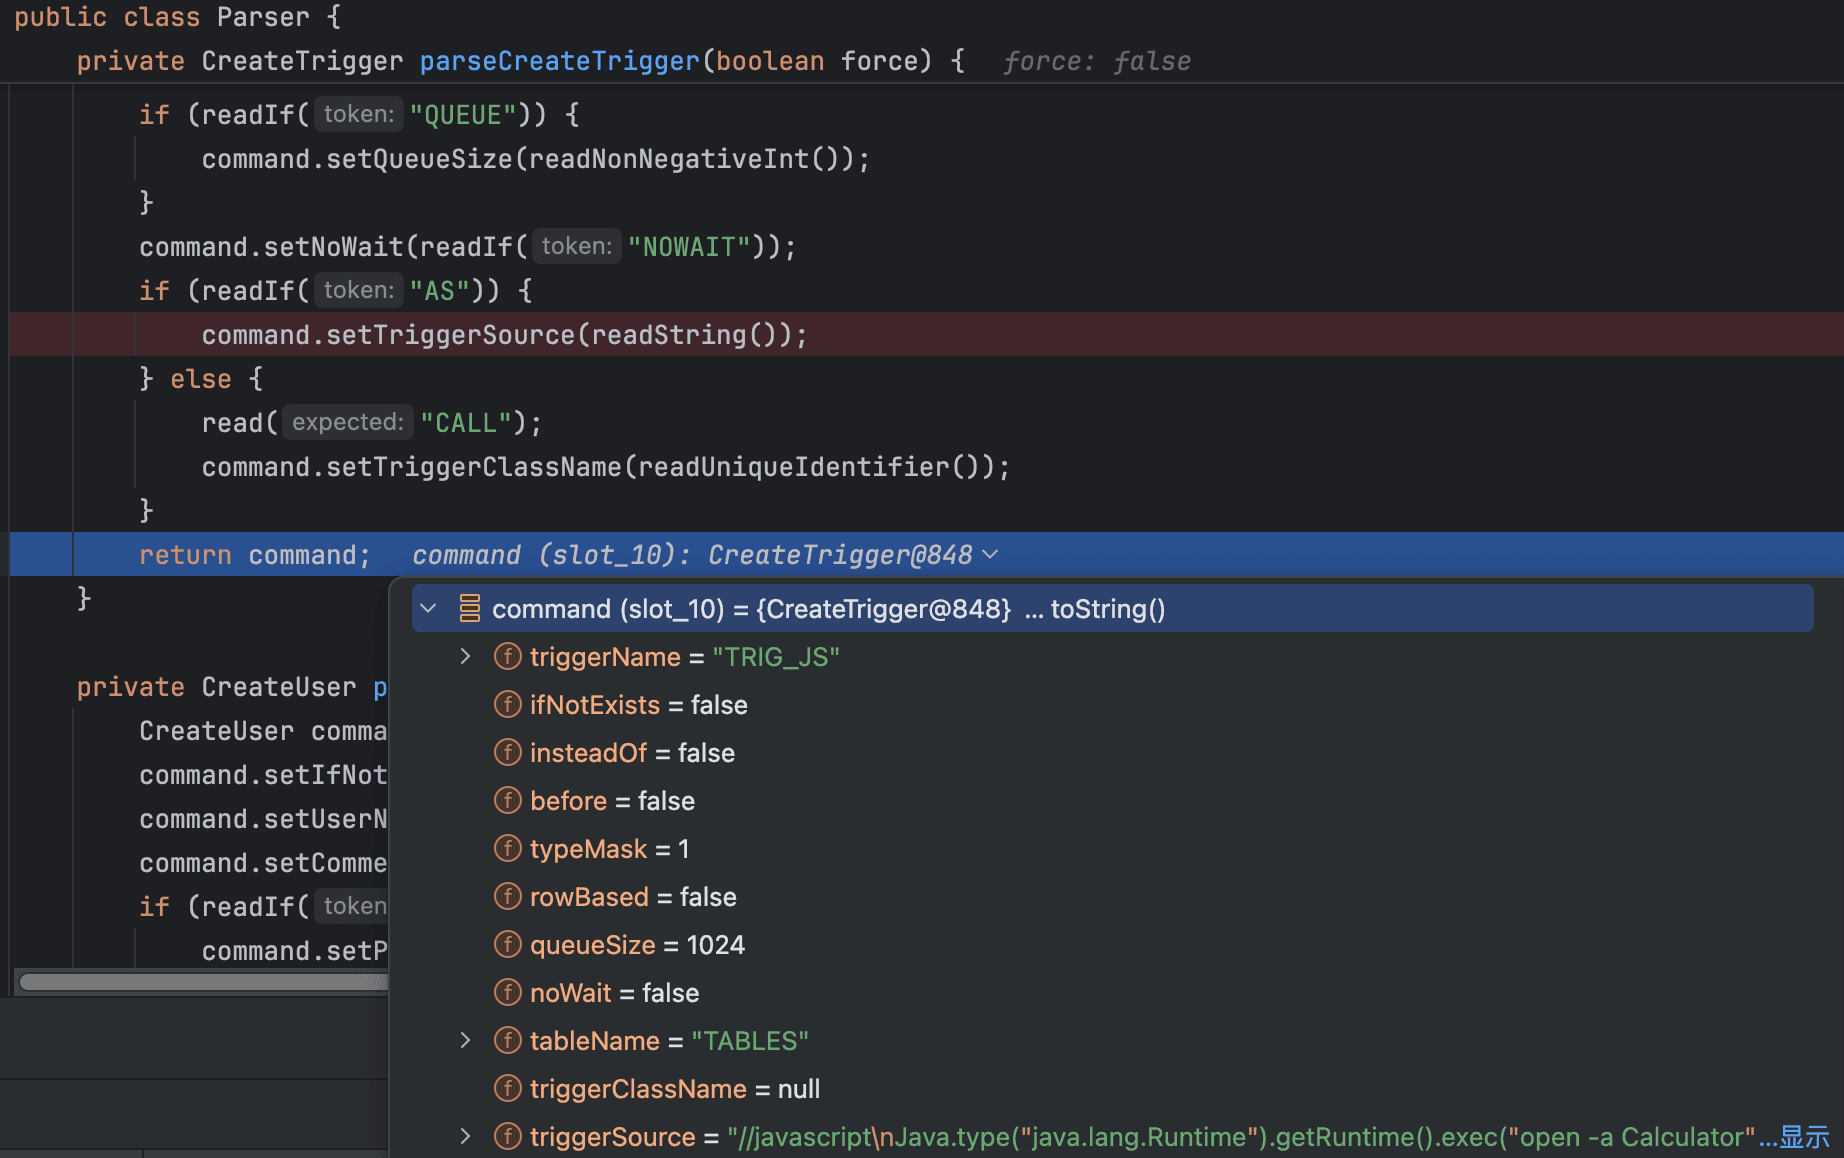Click the highlighted return command line
Image resolution: width=1844 pixels, height=1158 pixels.
[x=926, y=555]
